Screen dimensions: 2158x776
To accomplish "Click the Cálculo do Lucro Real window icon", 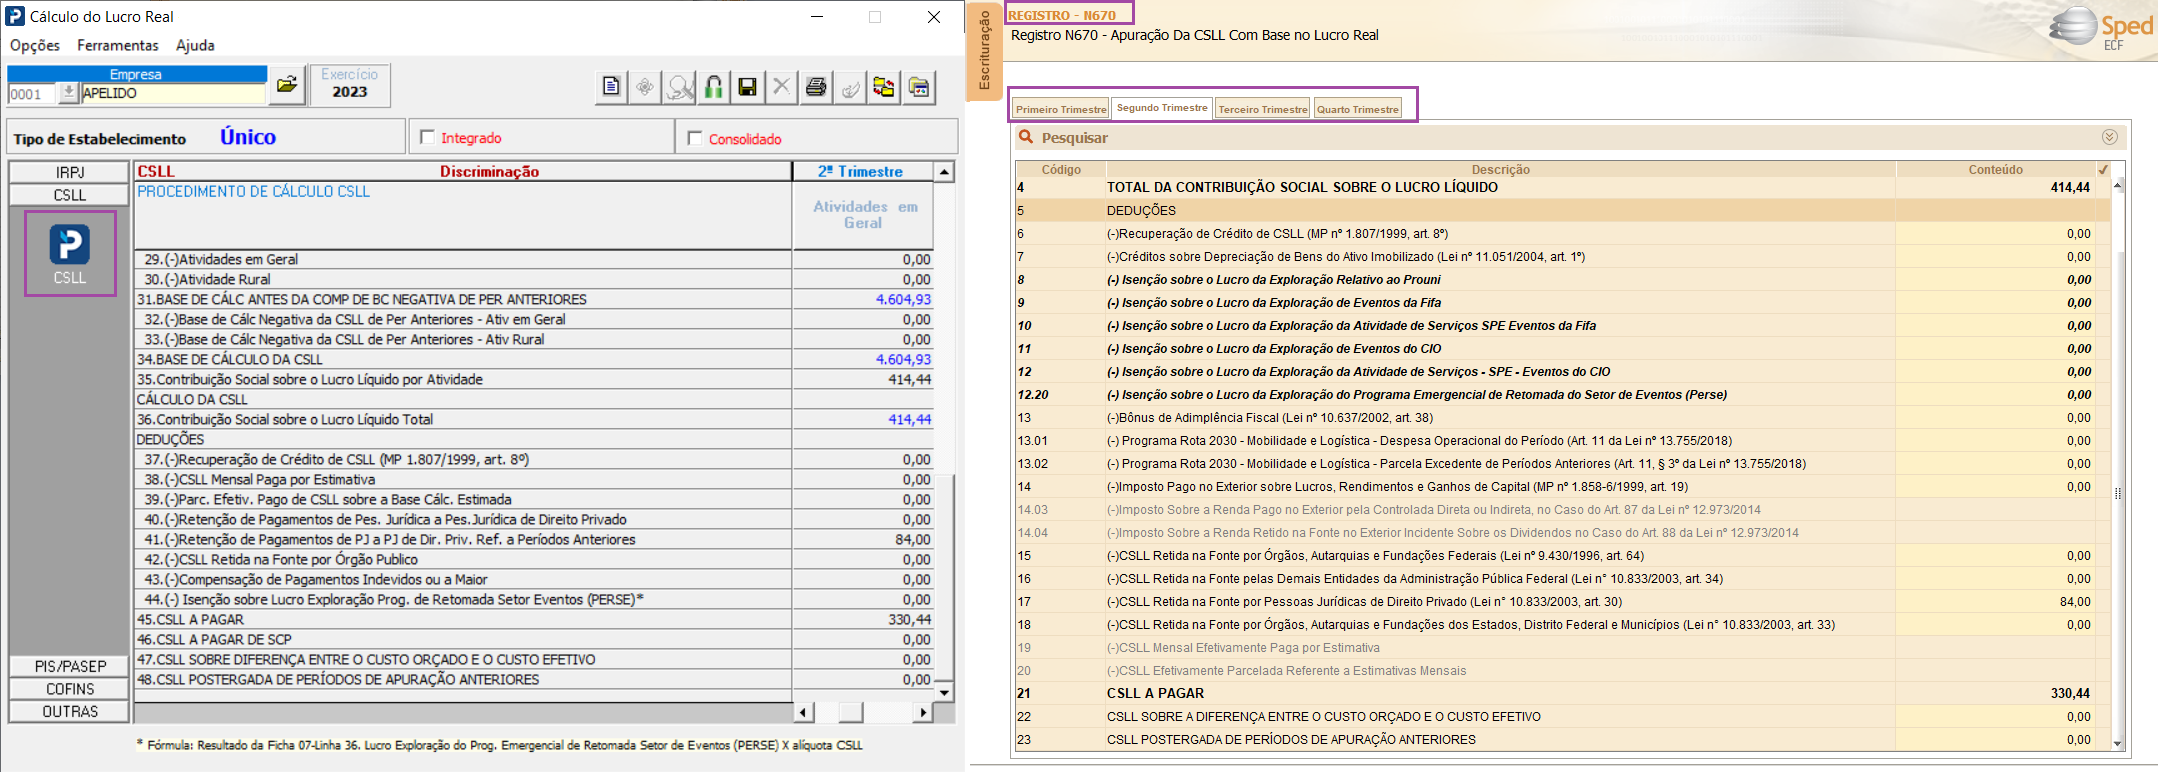I will [15, 16].
